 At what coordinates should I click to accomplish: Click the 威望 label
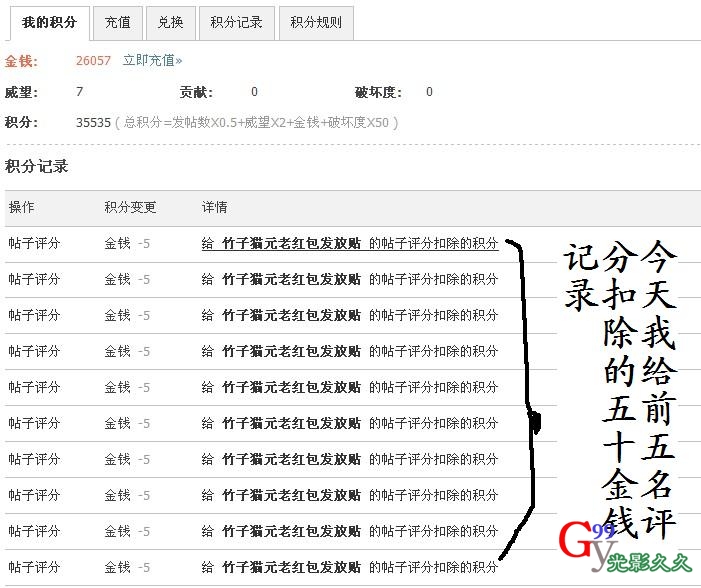21,93
